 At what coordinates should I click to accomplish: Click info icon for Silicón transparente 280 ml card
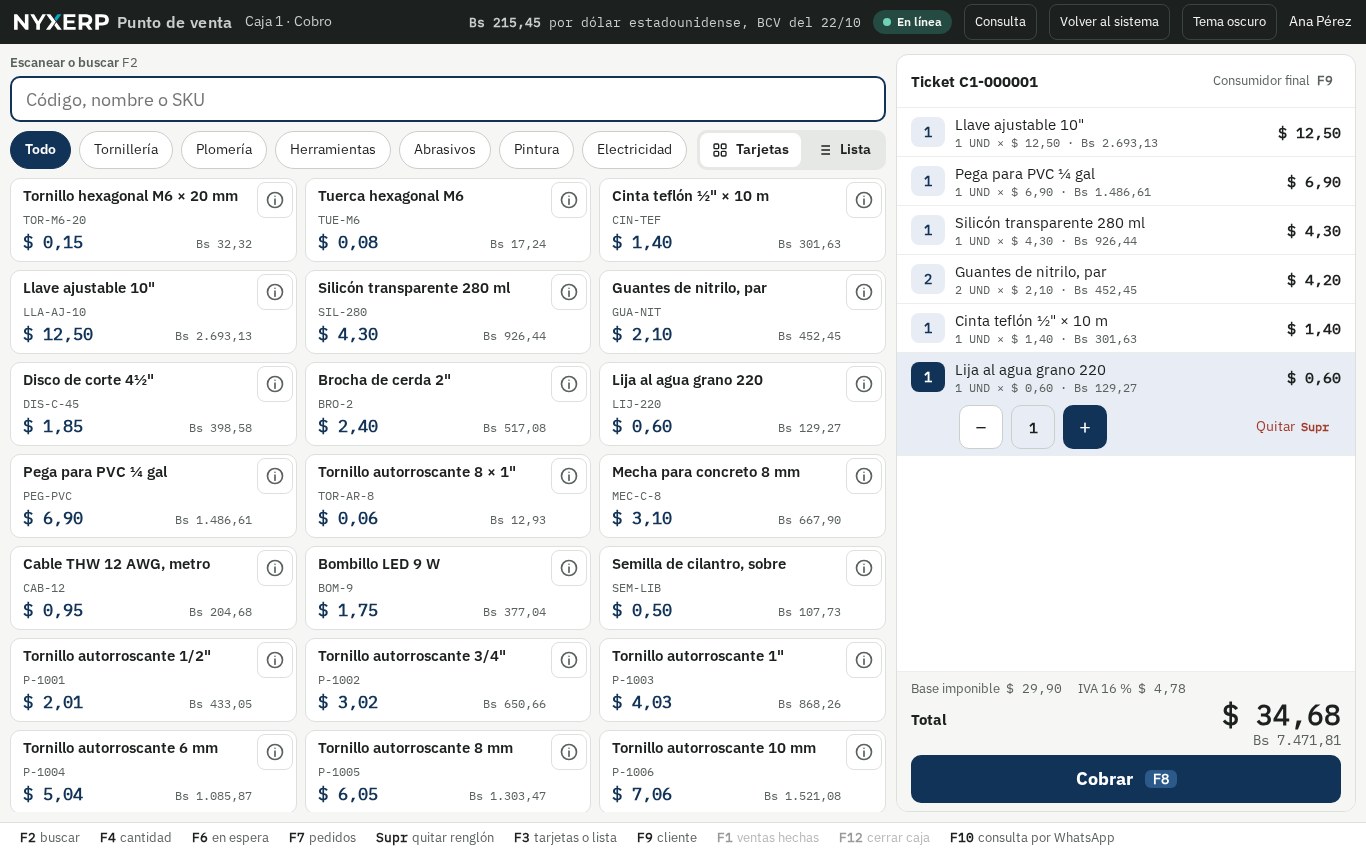coord(569,292)
